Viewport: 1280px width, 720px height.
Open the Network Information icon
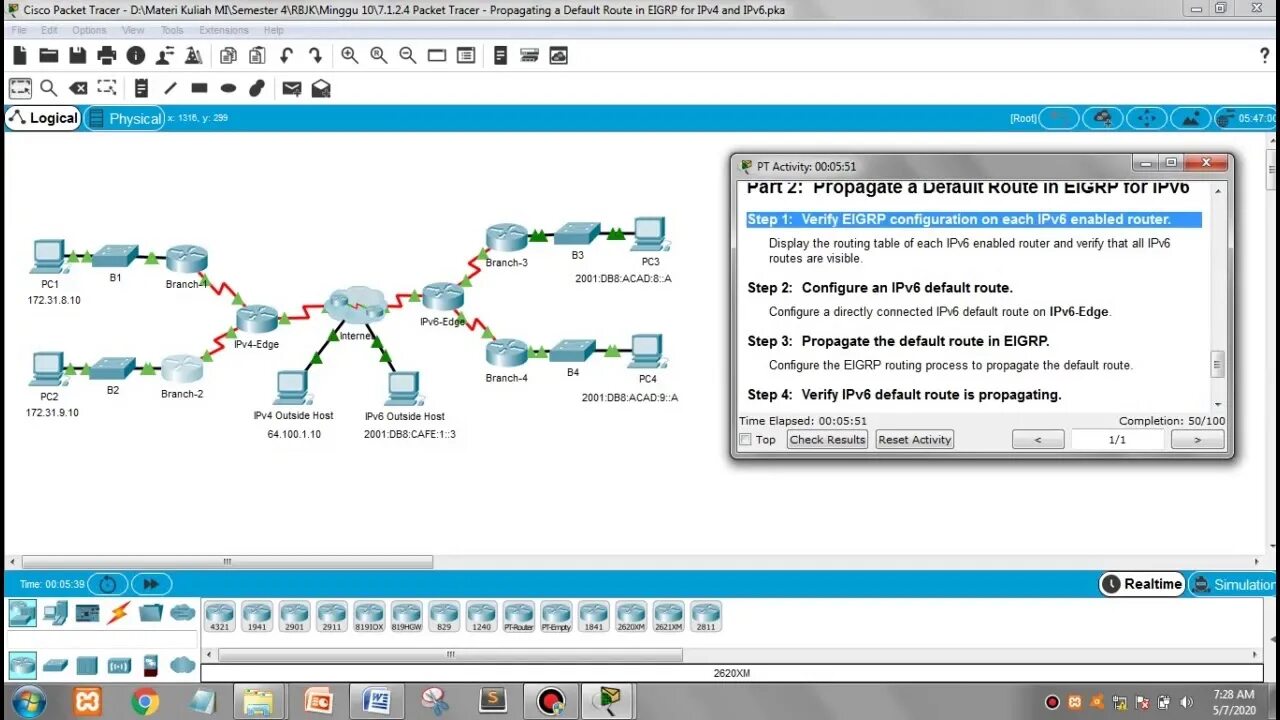click(x=135, y=55)
